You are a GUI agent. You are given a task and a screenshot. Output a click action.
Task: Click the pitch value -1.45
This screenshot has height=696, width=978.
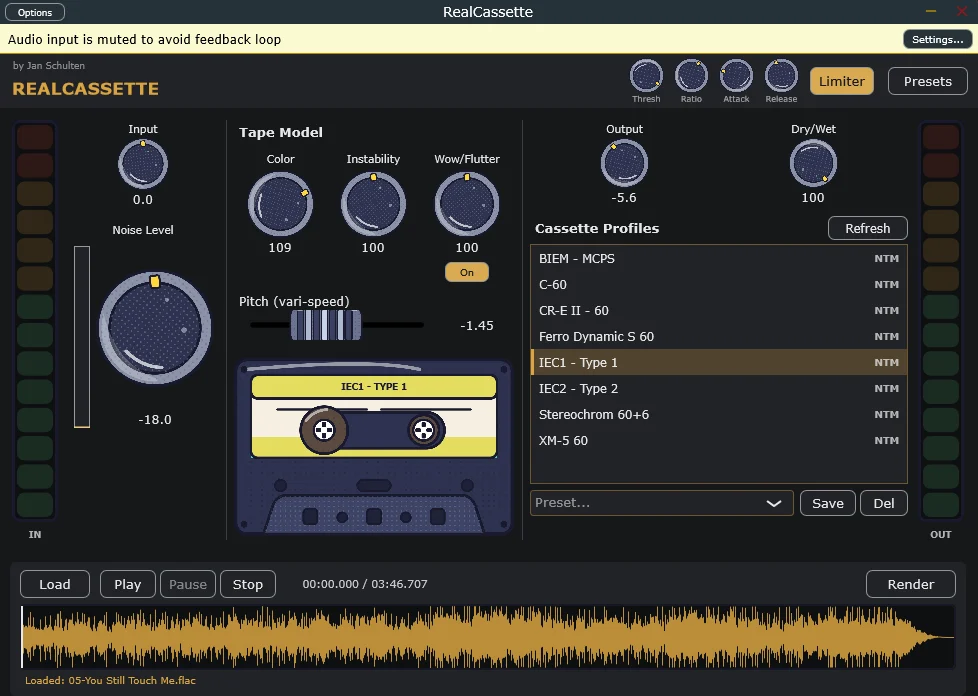pyautogui.click(x=477, y=326)
